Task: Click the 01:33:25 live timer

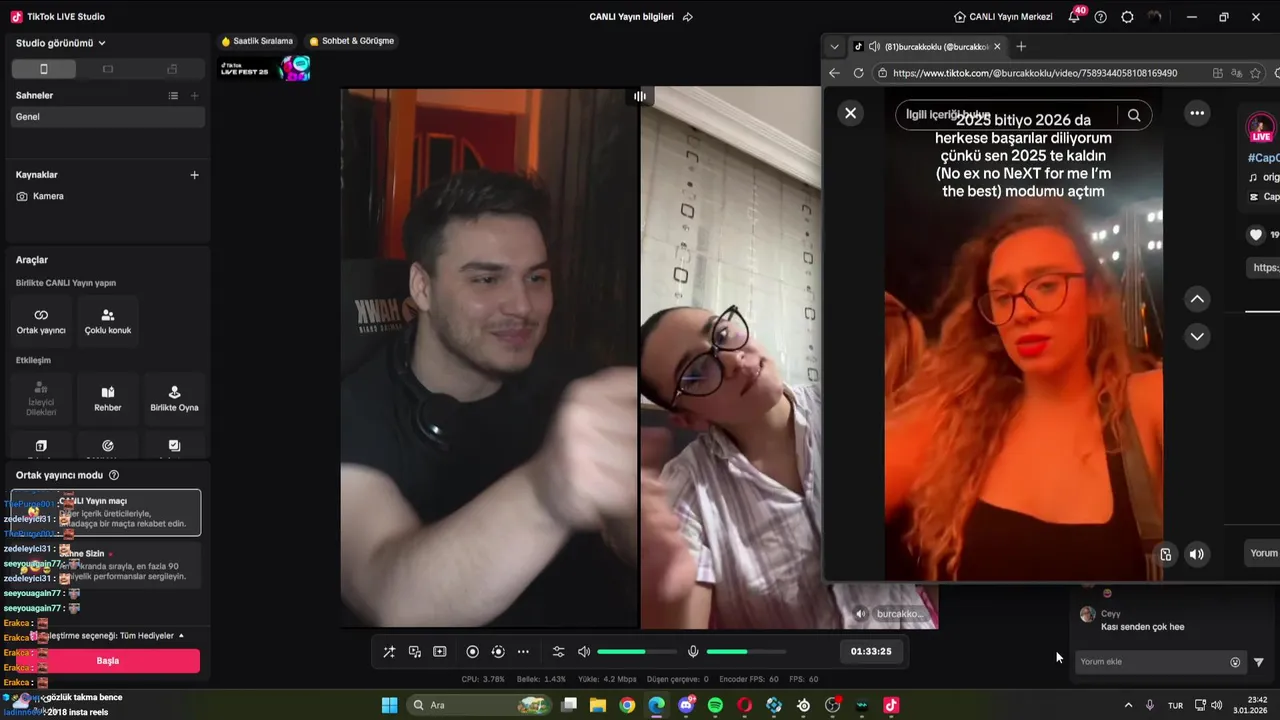Action: [871, 651]
